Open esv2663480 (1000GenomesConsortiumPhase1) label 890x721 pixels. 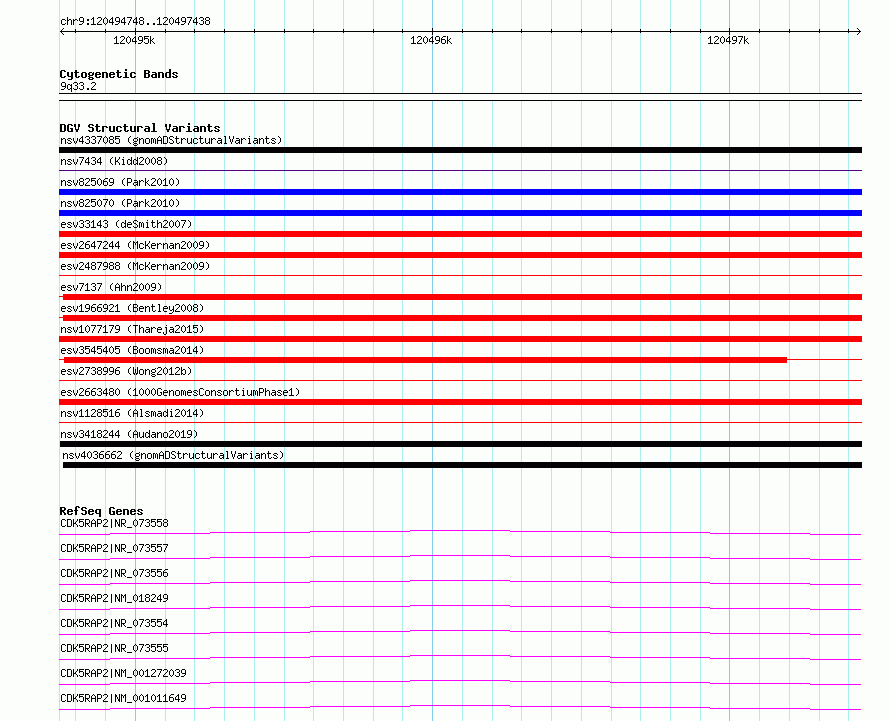(x=180, y=392)
